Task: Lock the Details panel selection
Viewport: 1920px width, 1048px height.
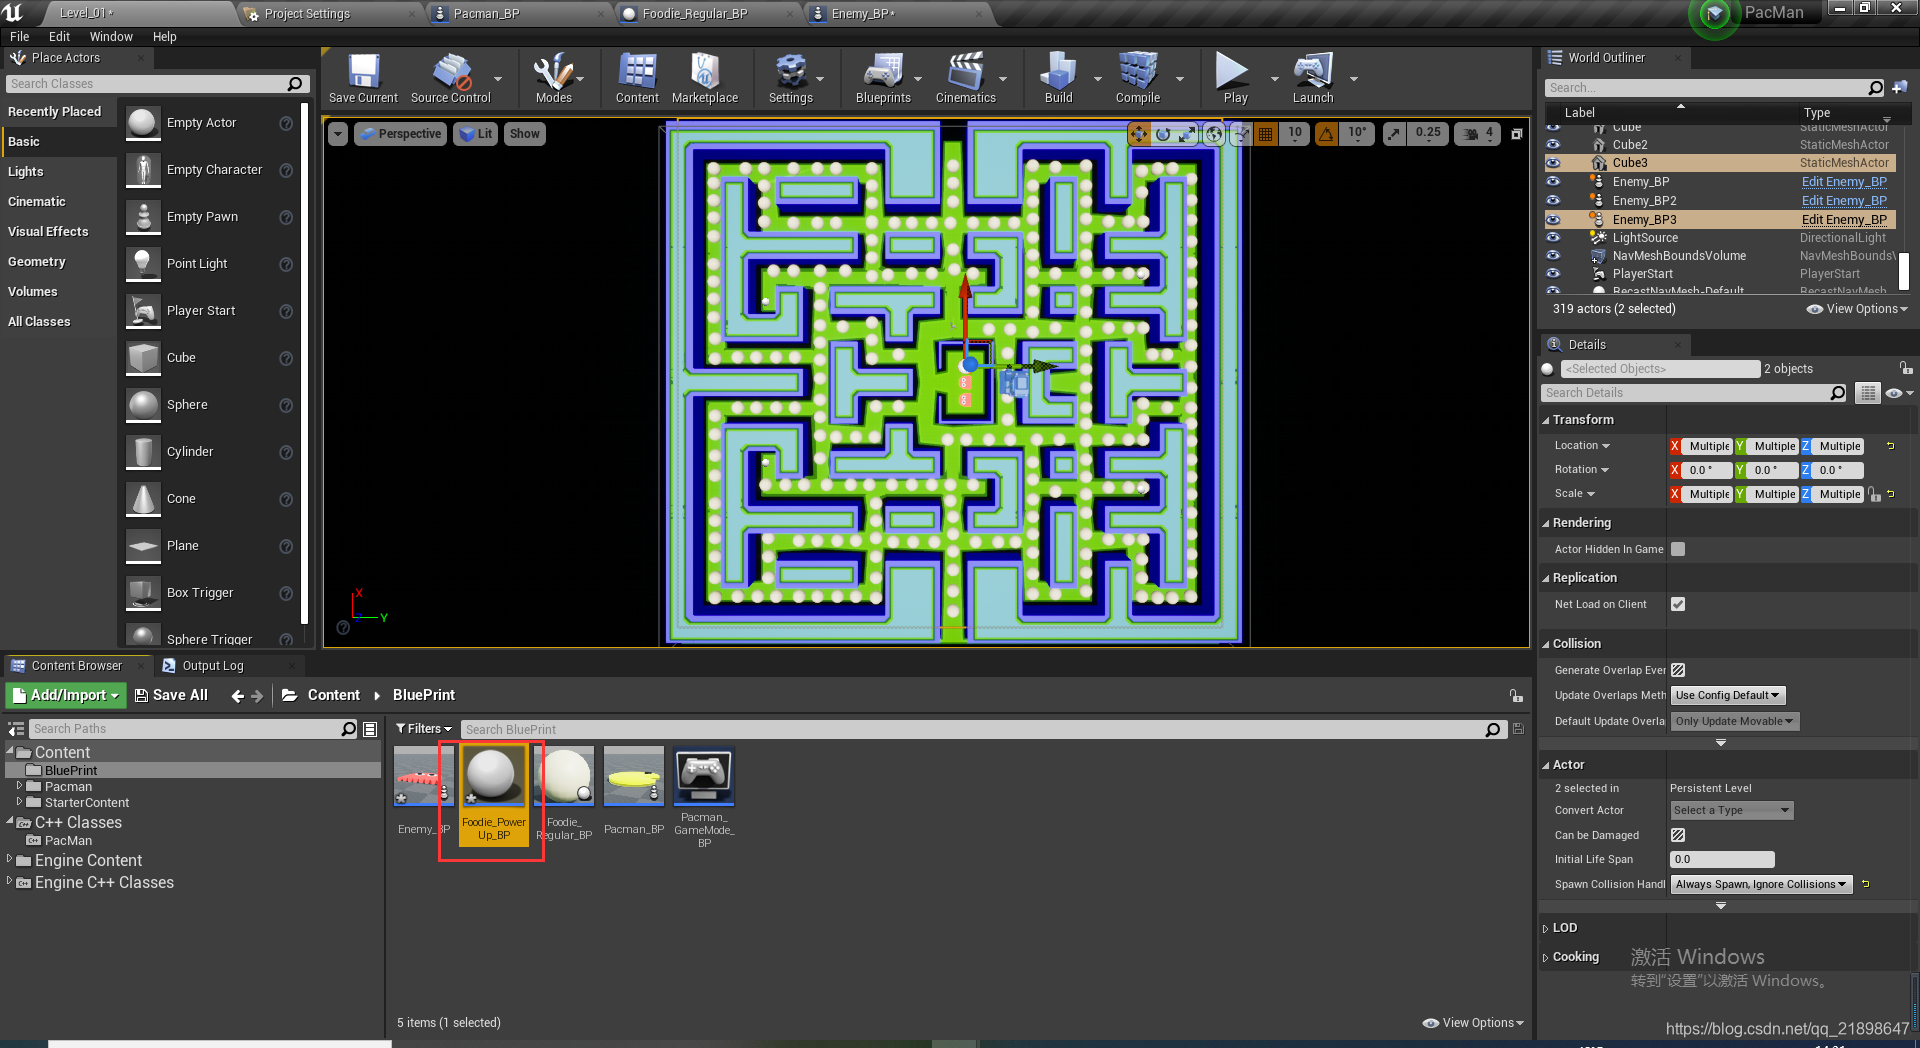Action: pos(1906,368)
